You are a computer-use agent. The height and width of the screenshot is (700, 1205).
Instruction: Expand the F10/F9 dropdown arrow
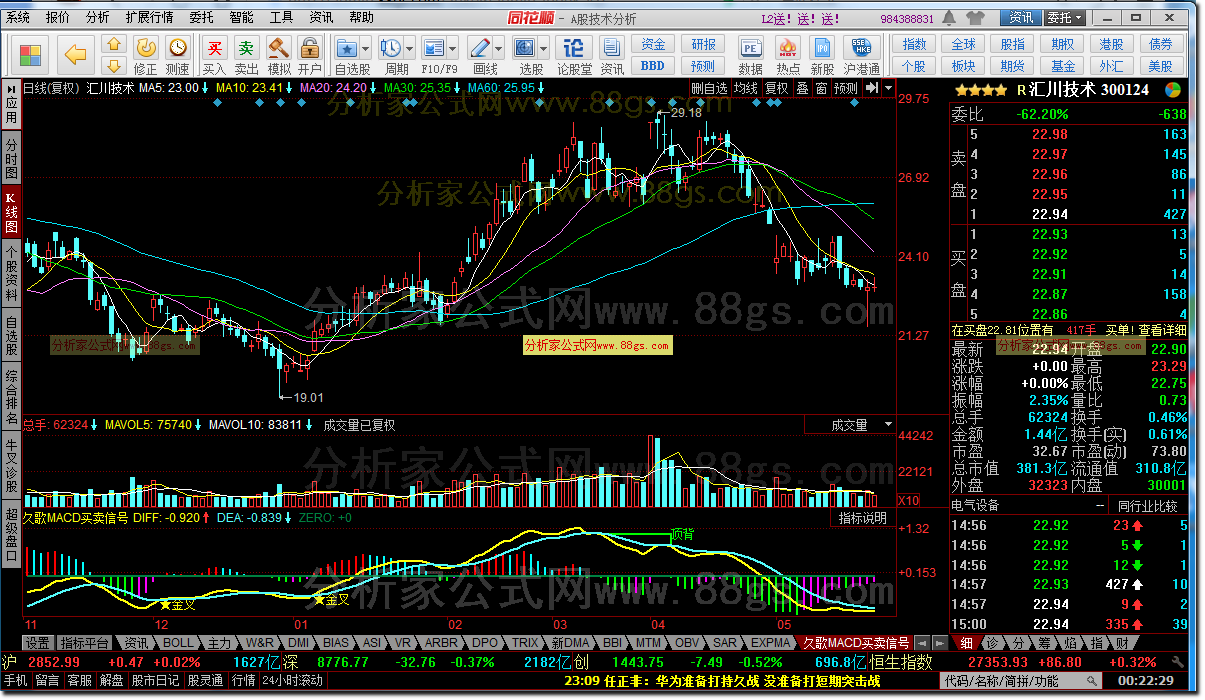click(x=452, y=48)
